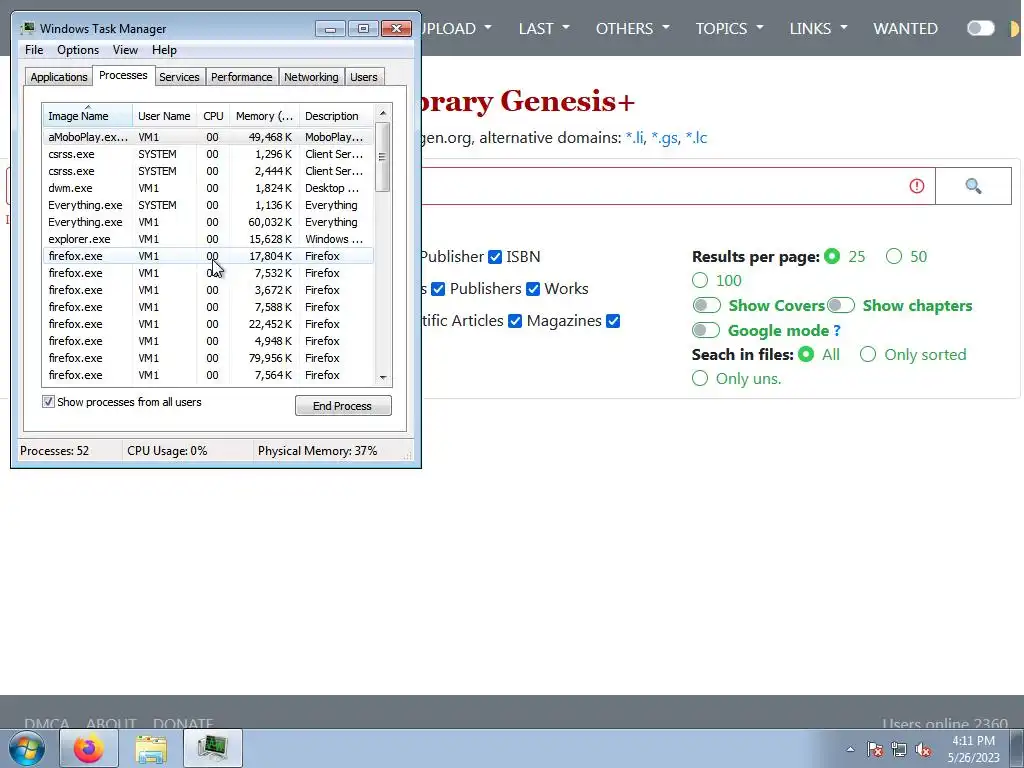Enable the Show Covers toggle
This screenshot has width=1024, height=768.
click(x=707, y=306)
